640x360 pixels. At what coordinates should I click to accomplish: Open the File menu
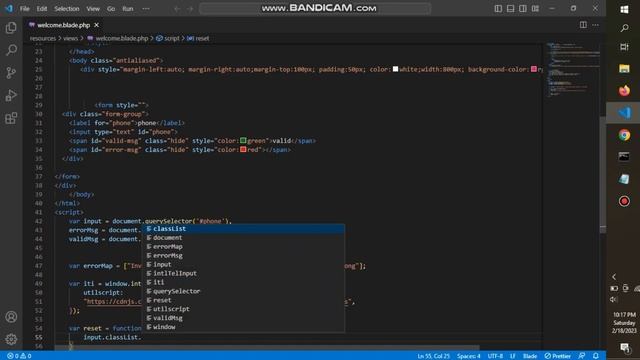(x=24, y=9)
